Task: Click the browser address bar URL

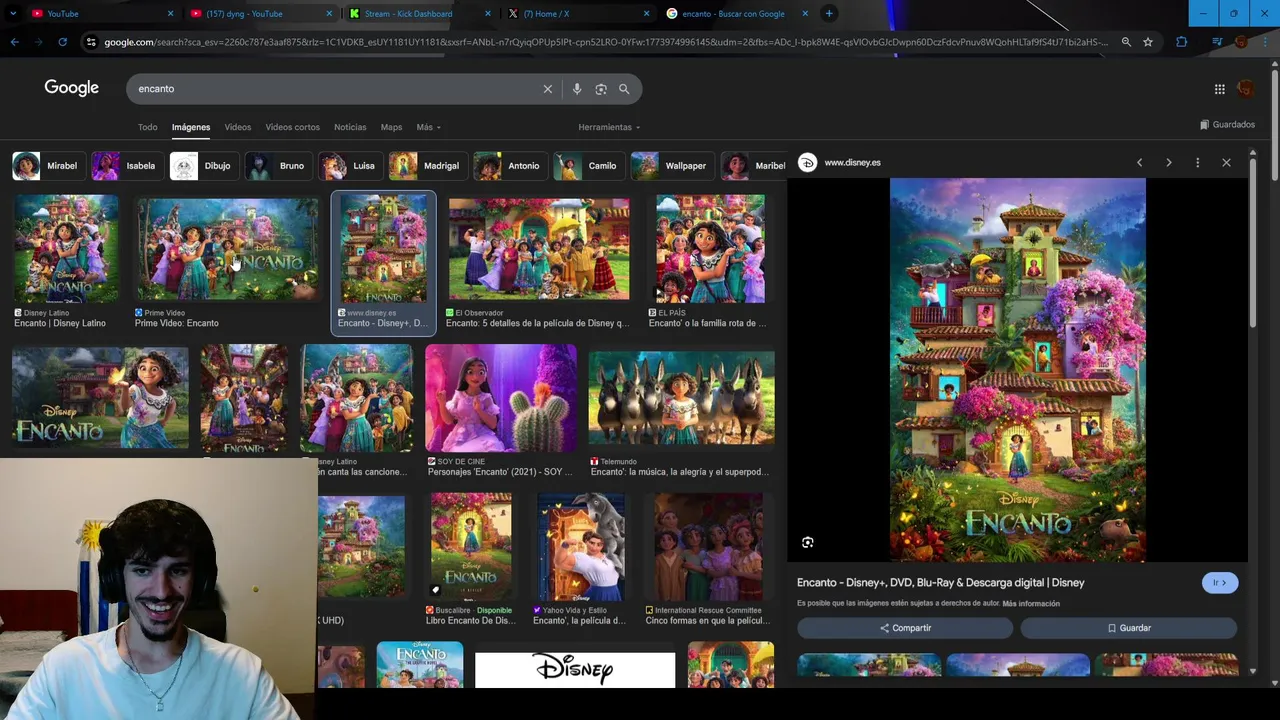Action: 605,42
